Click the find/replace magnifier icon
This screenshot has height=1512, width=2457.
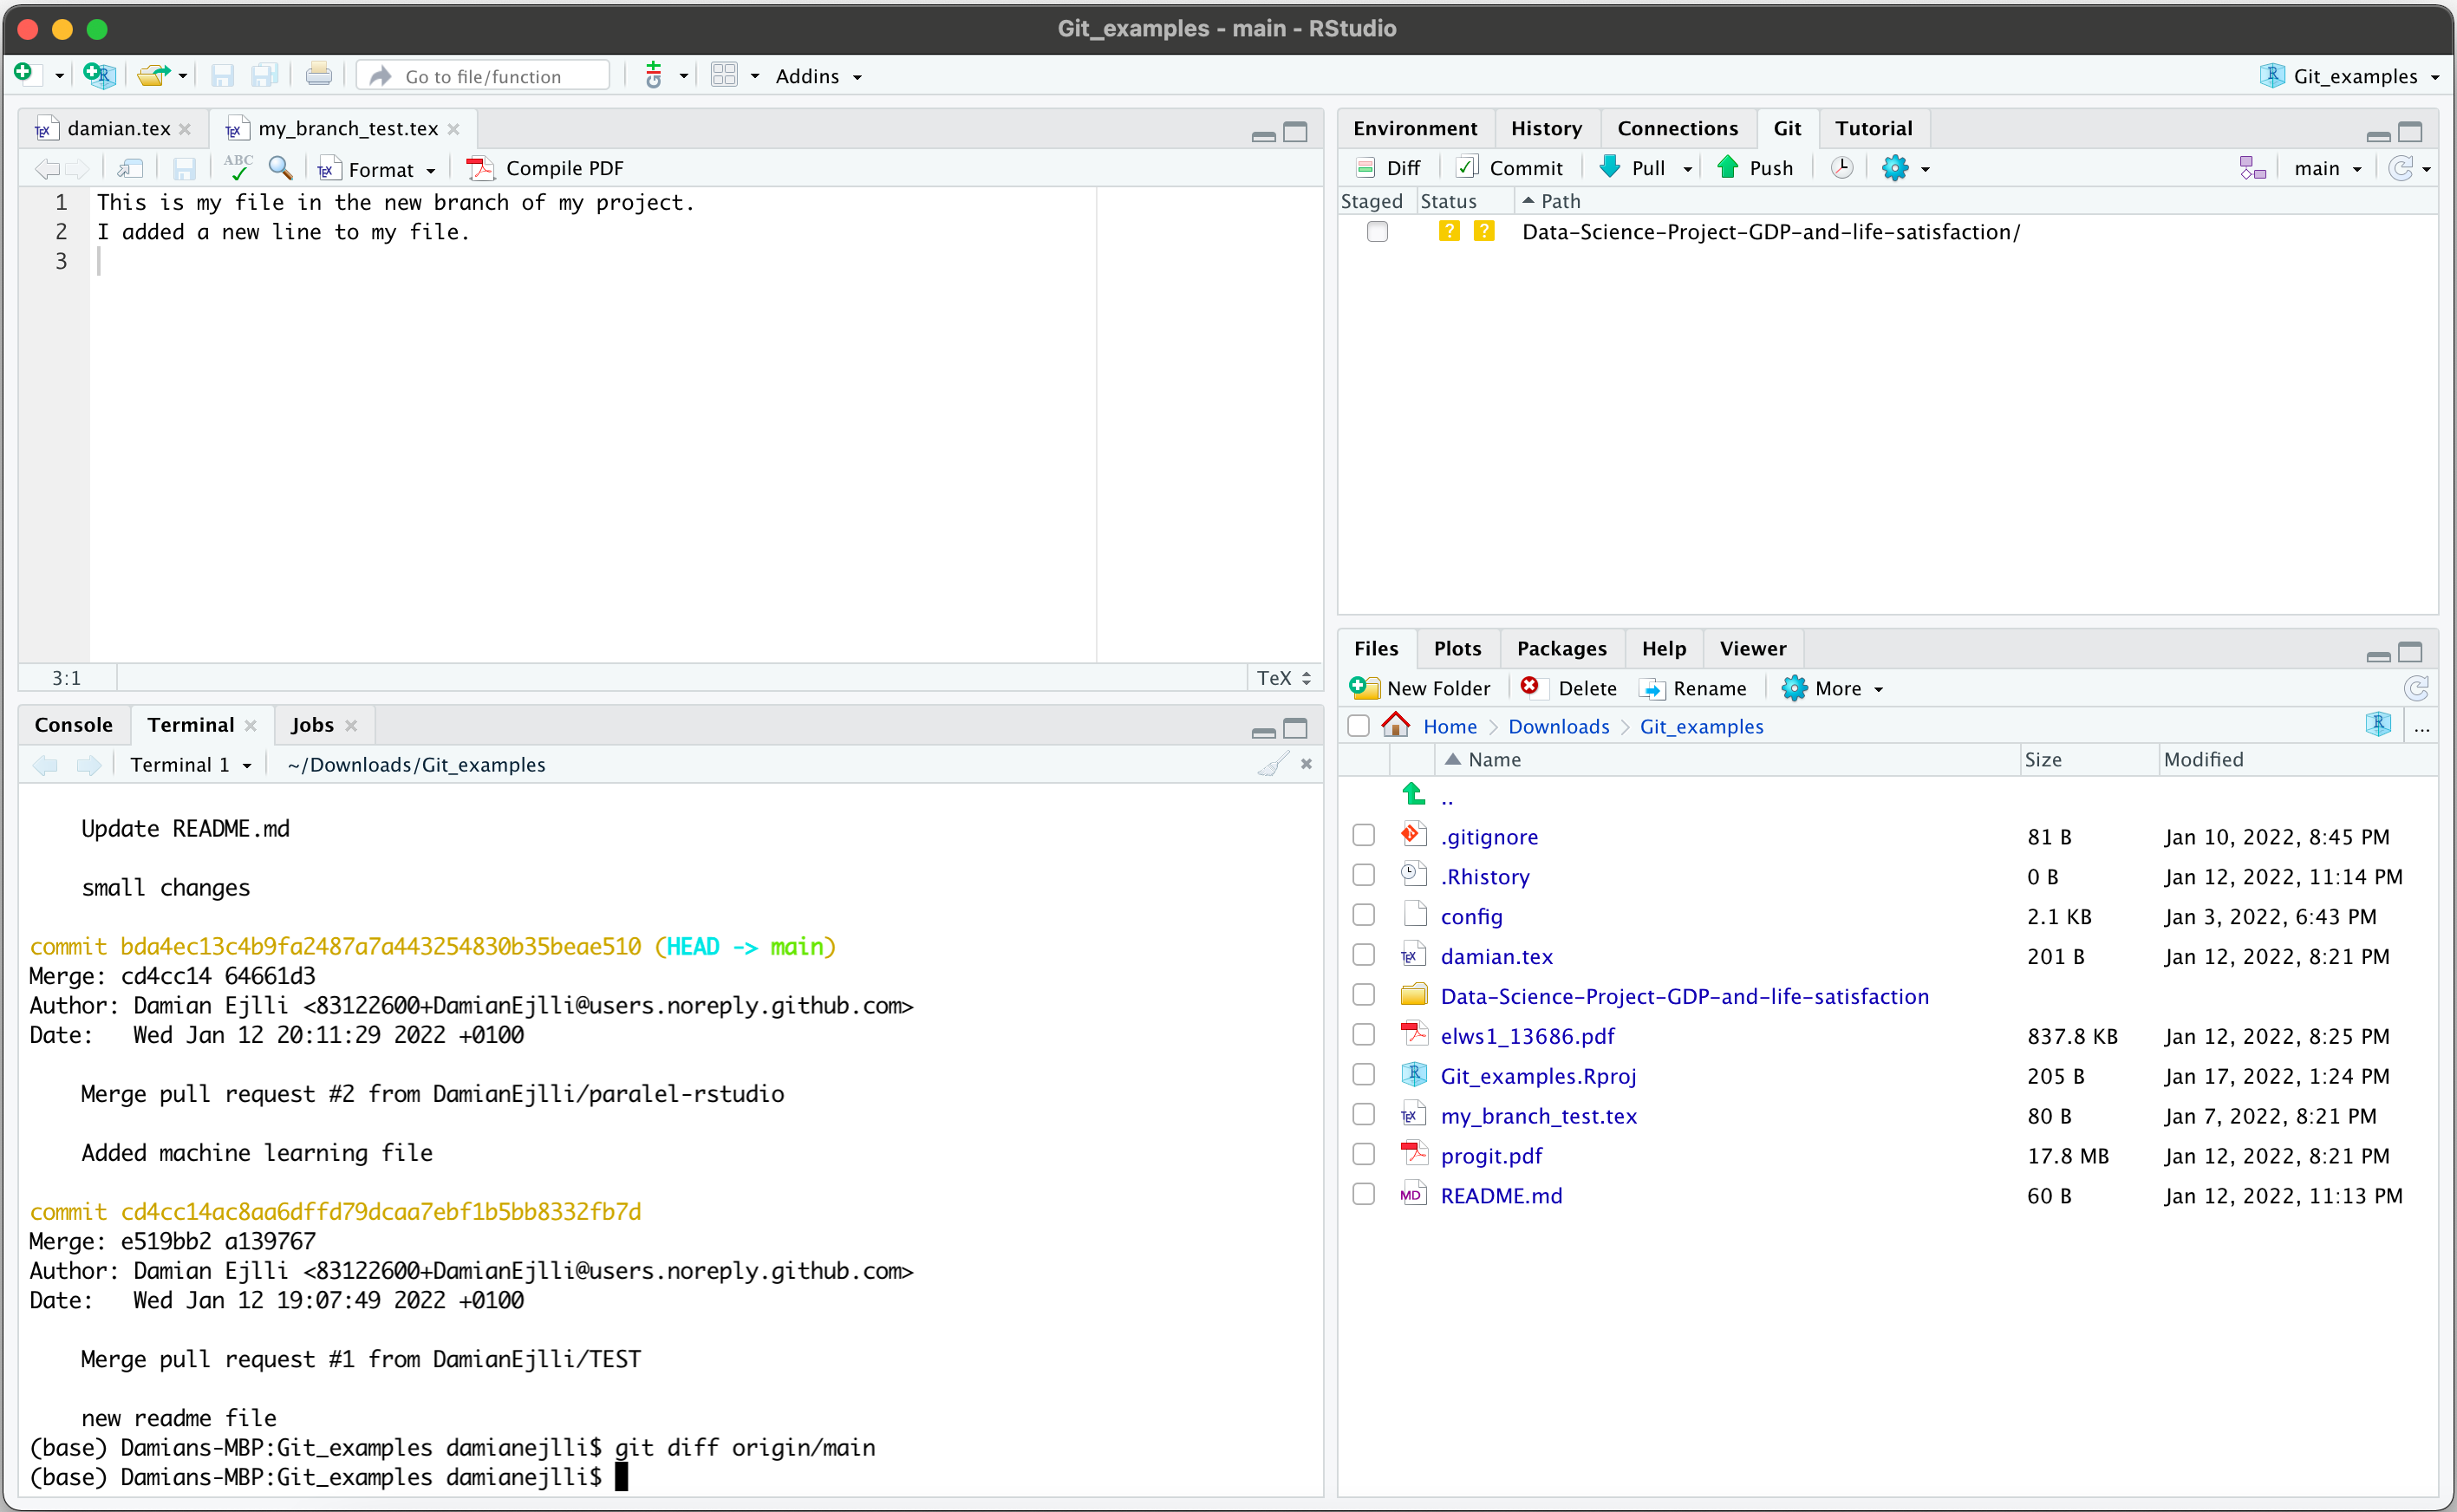(x=281, y=168)
